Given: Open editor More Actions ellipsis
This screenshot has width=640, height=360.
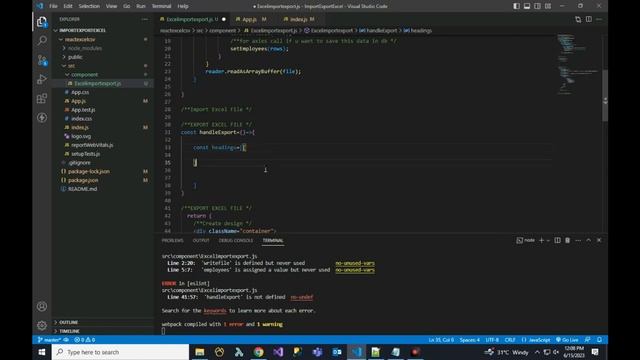Looking at the screenshot, I should [599, 19].
